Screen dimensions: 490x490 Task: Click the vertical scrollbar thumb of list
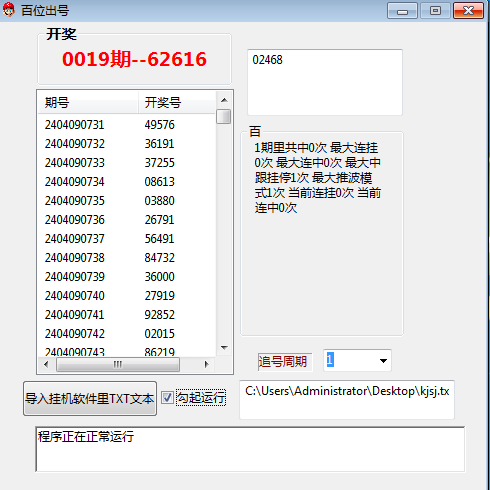pos(224,117)
